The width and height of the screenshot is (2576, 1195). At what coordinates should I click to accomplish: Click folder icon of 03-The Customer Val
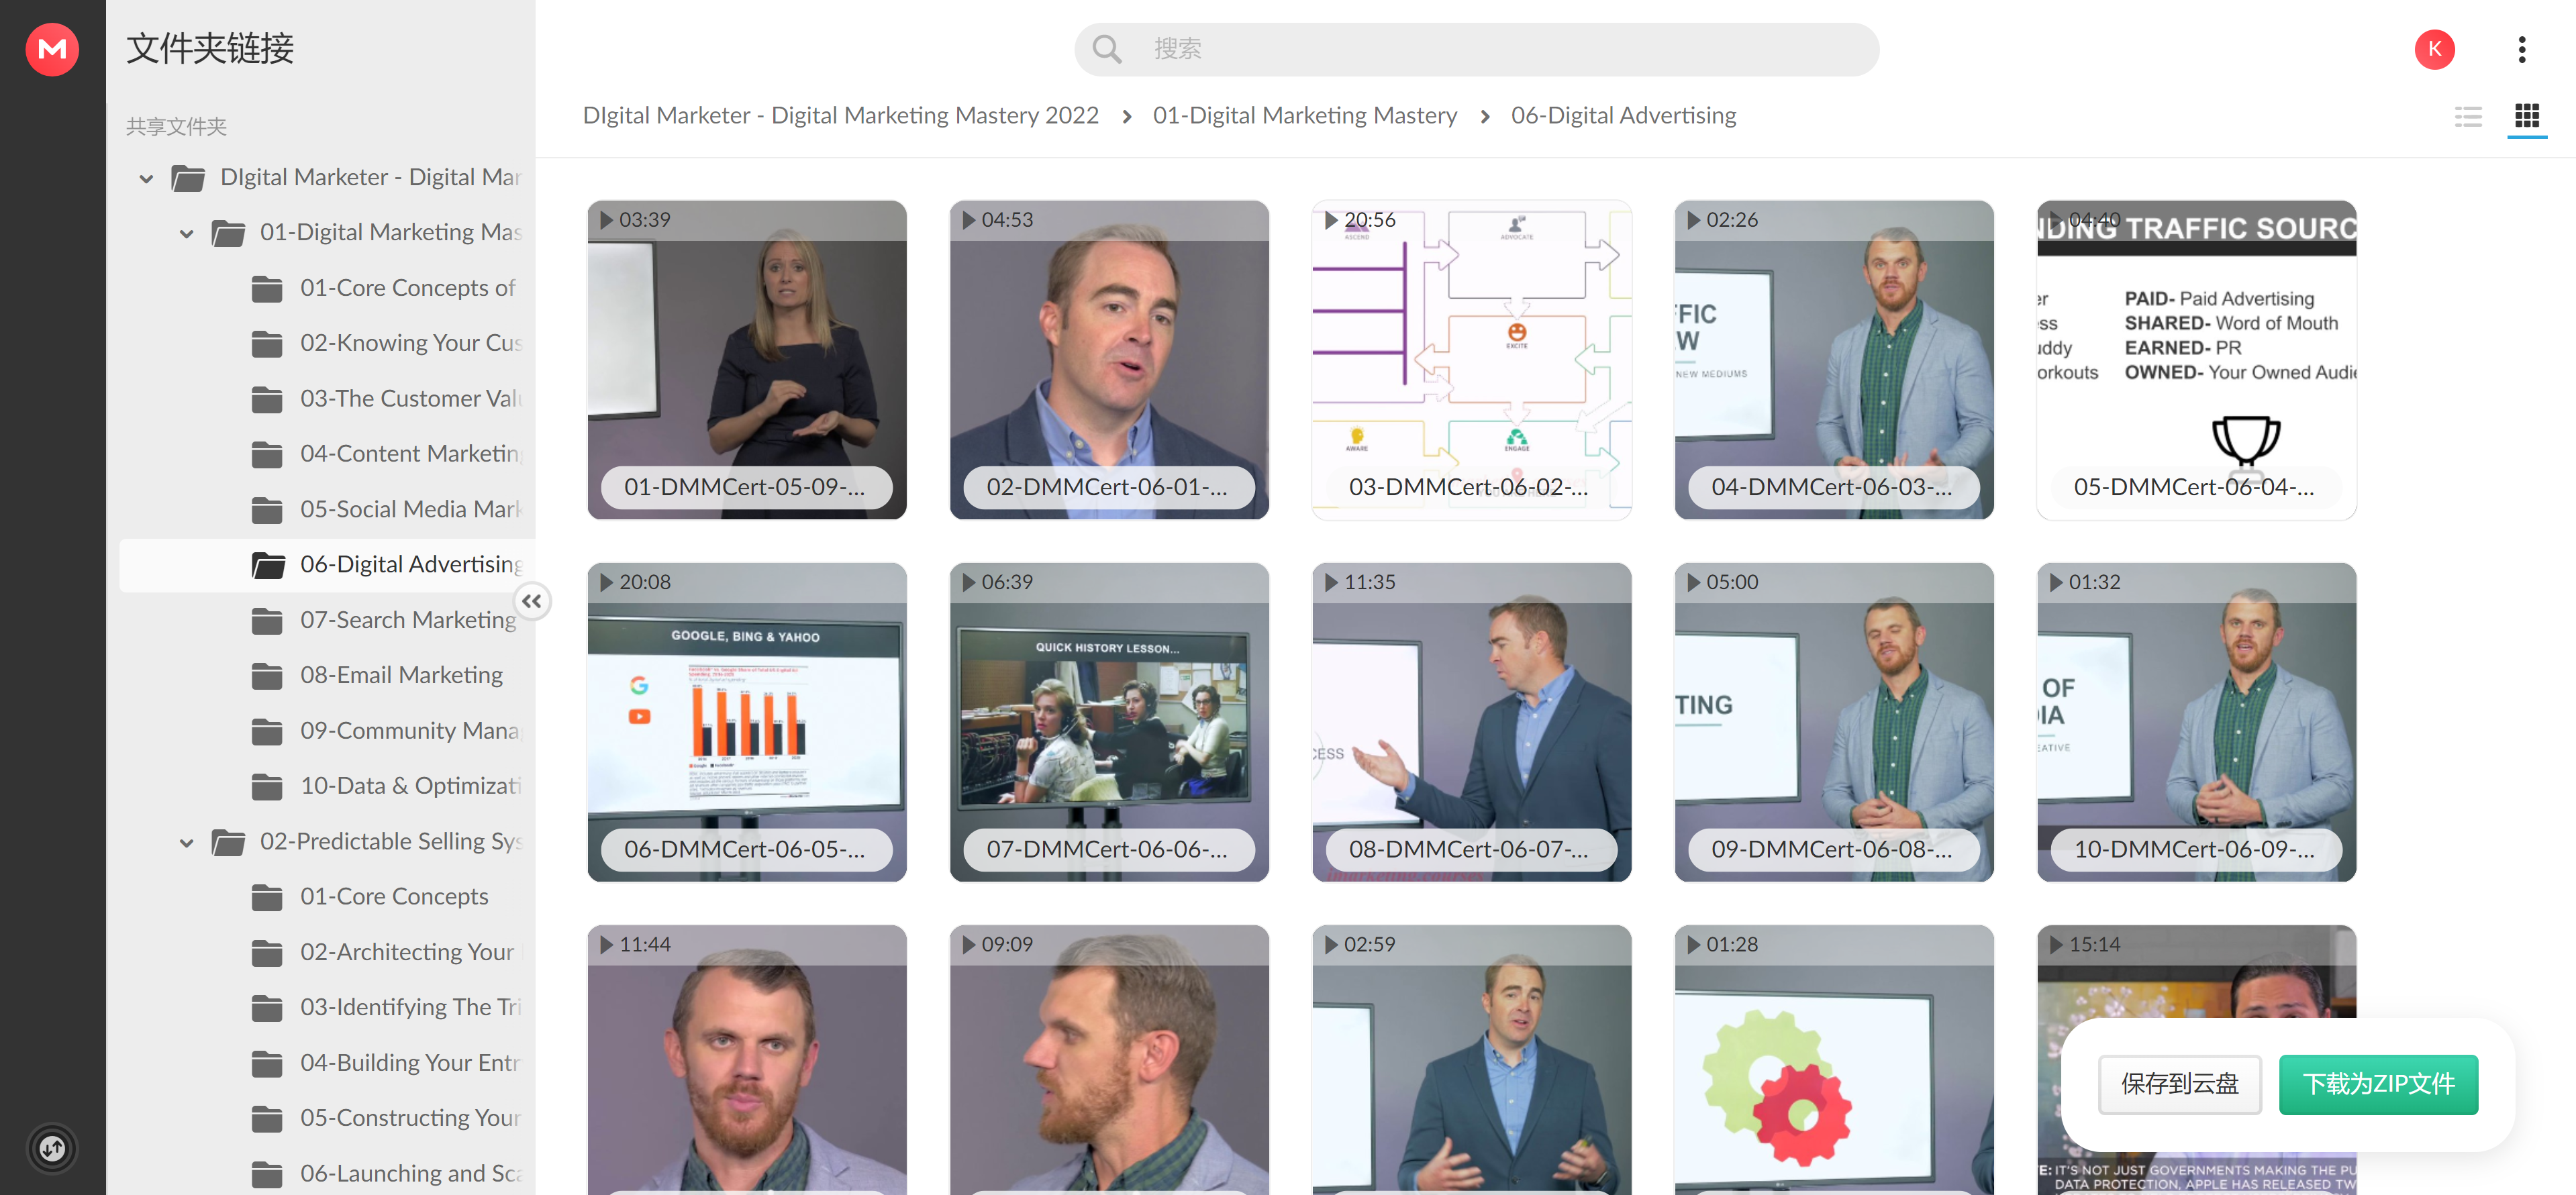266,400
